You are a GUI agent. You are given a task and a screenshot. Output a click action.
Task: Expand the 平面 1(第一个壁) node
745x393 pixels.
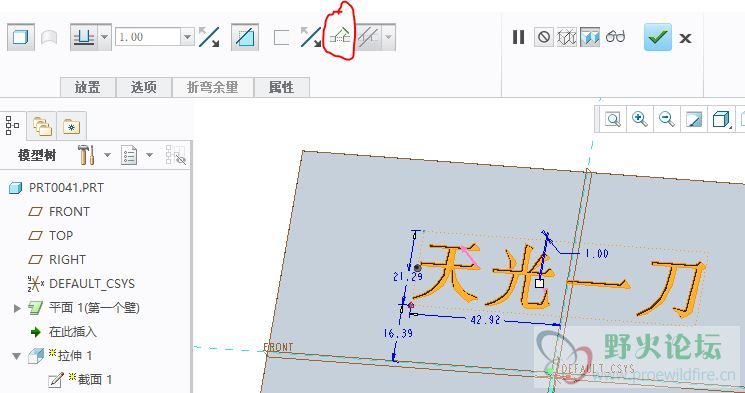click(17, 308)
